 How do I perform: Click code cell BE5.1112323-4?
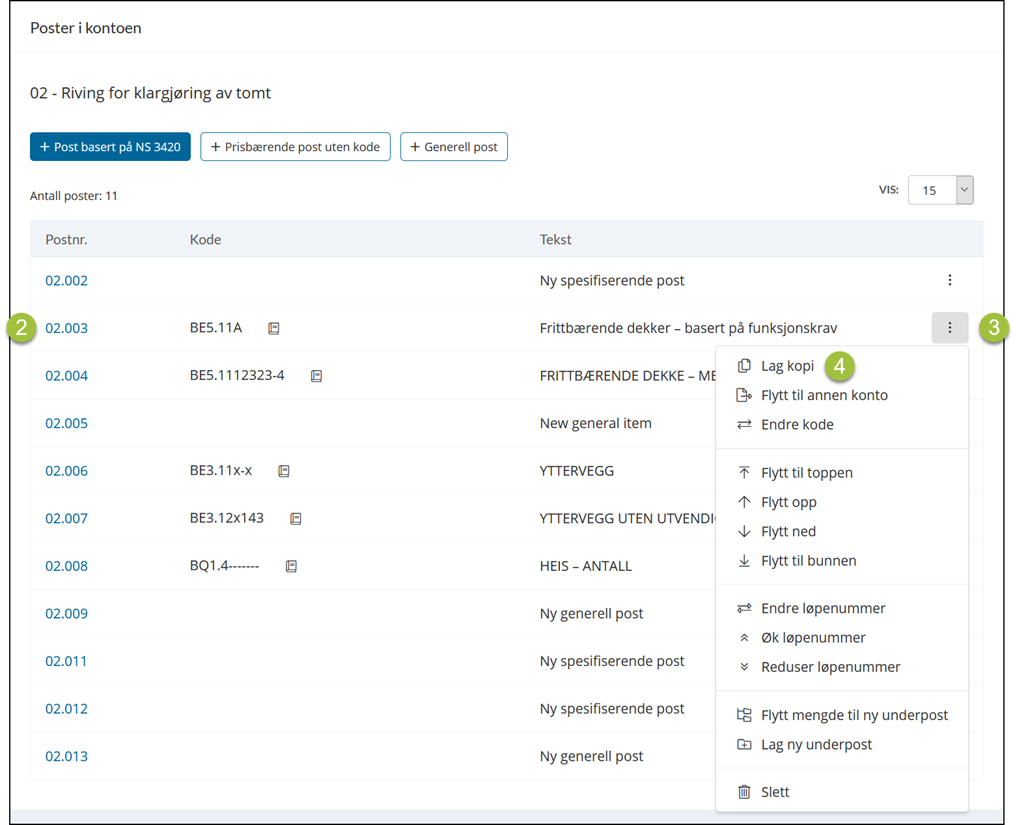click(237, 376)
